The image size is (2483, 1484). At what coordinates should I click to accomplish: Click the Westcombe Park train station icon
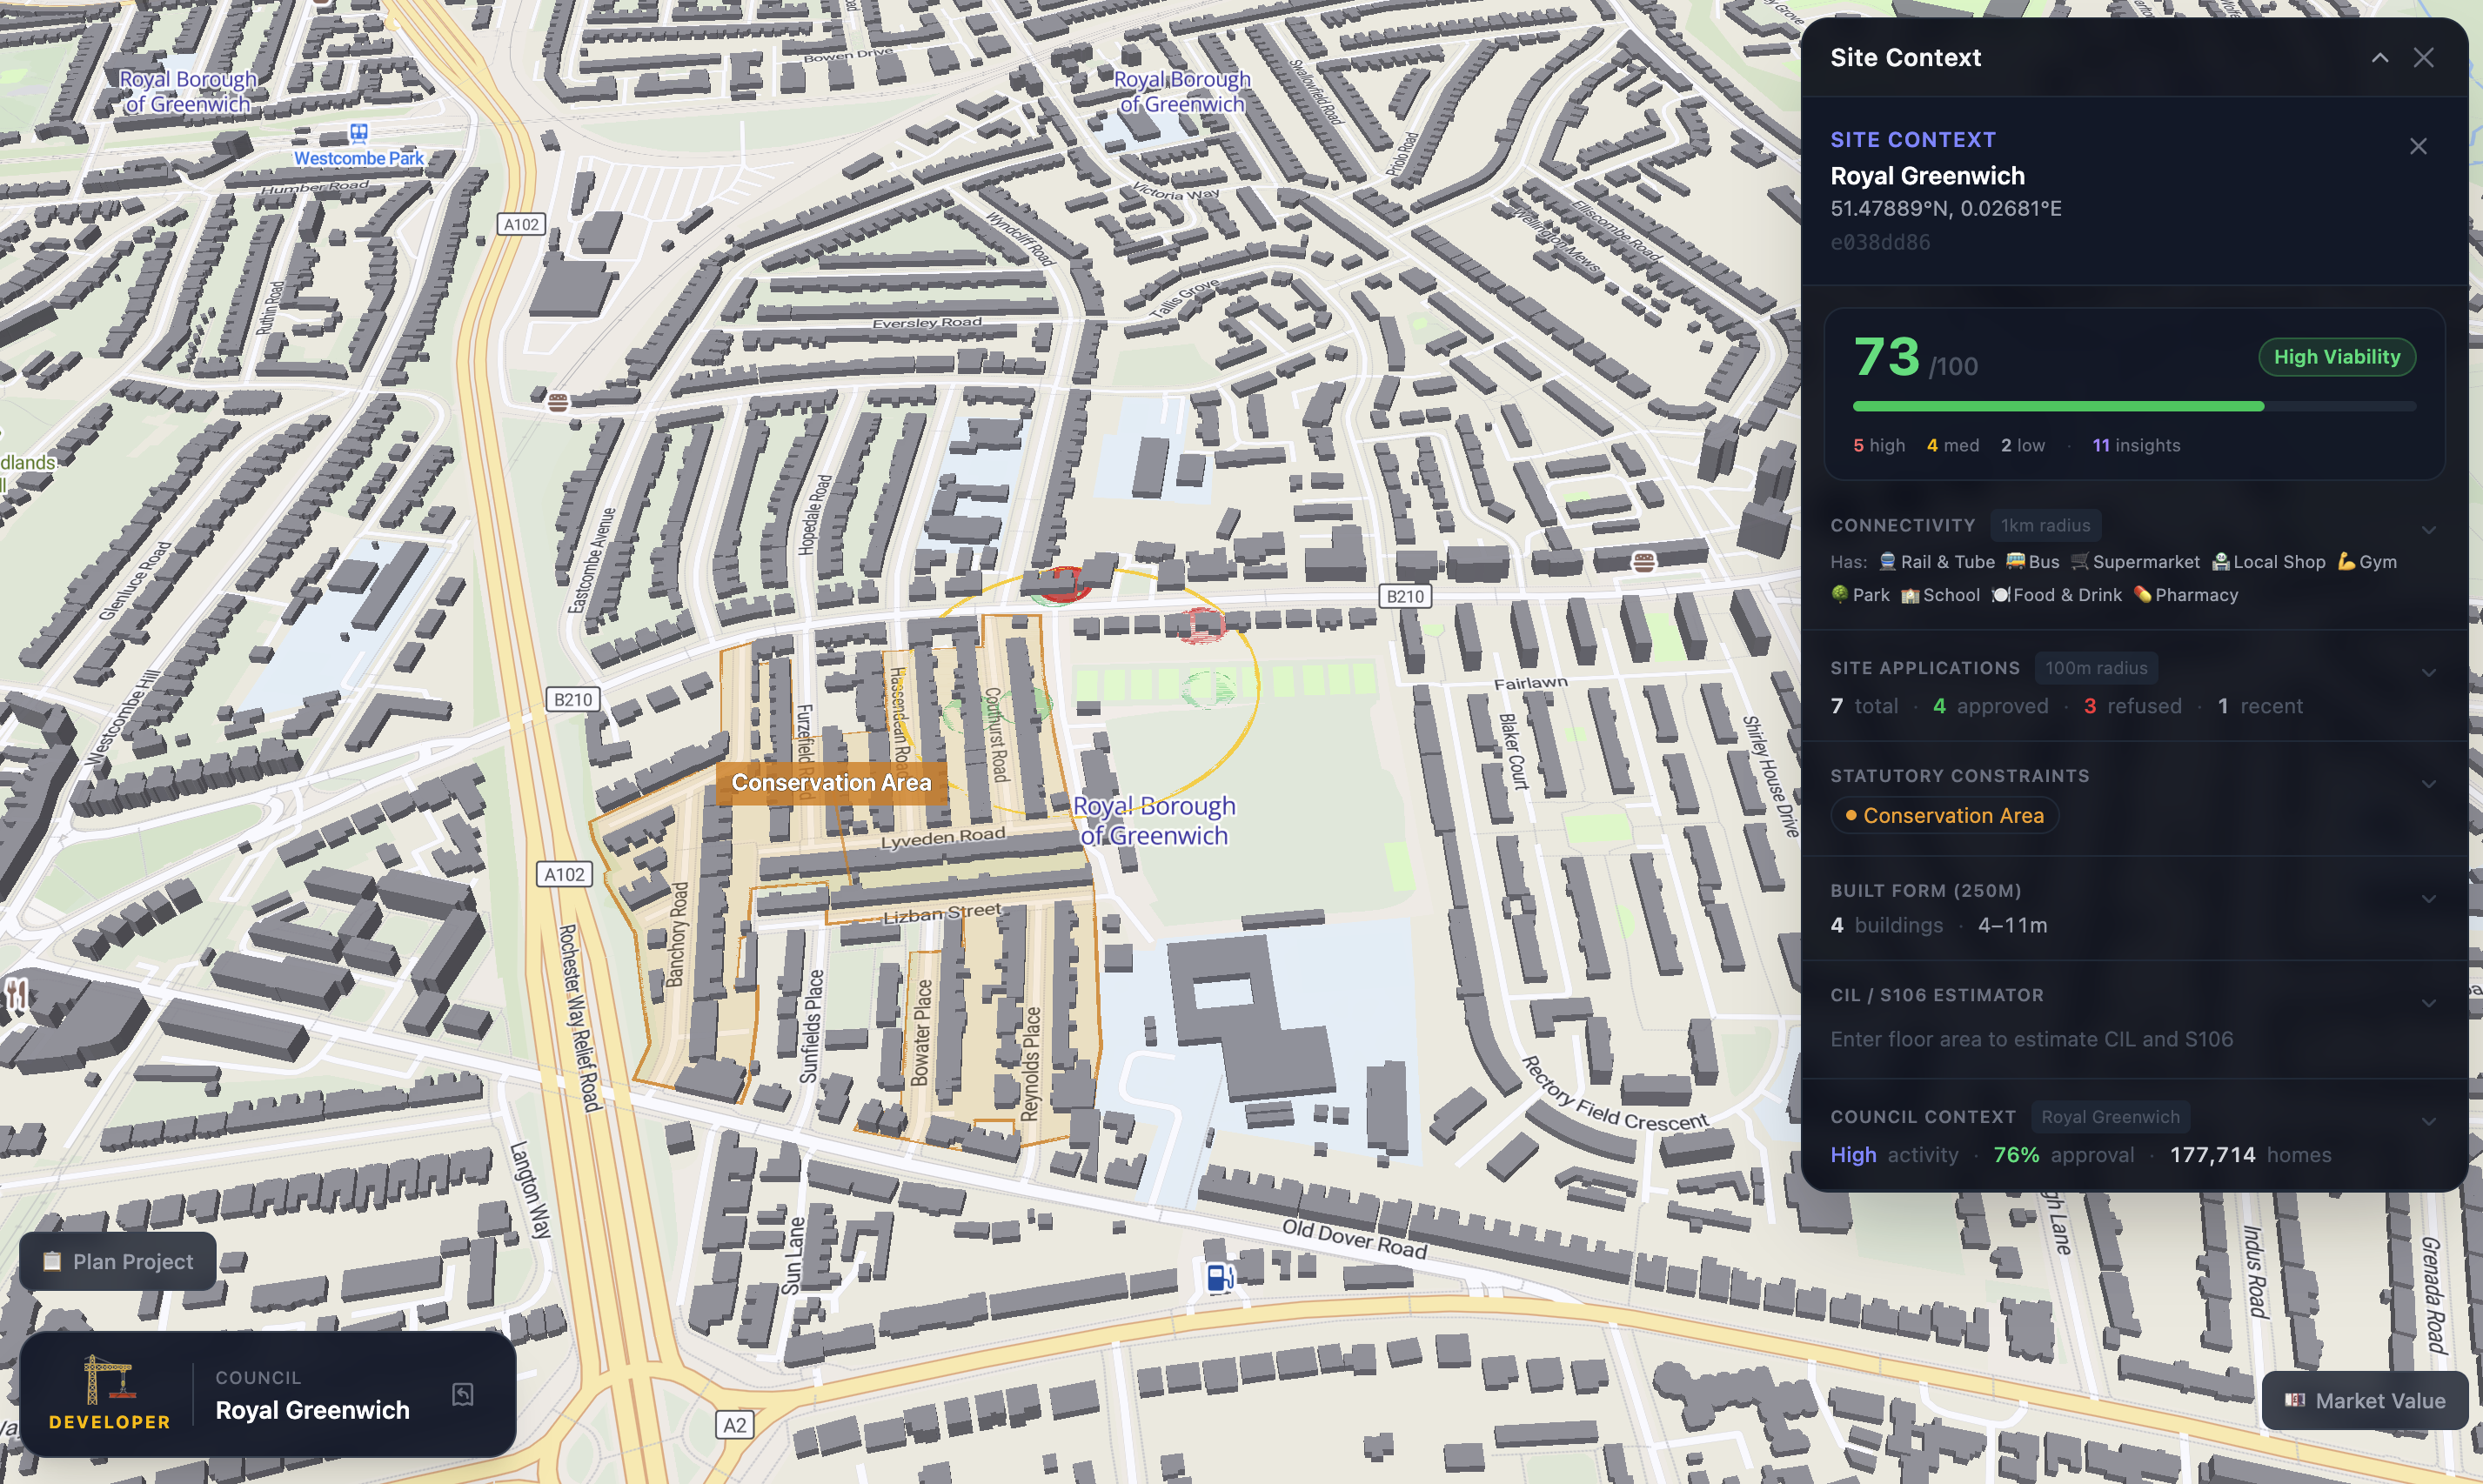coord(359,133)
